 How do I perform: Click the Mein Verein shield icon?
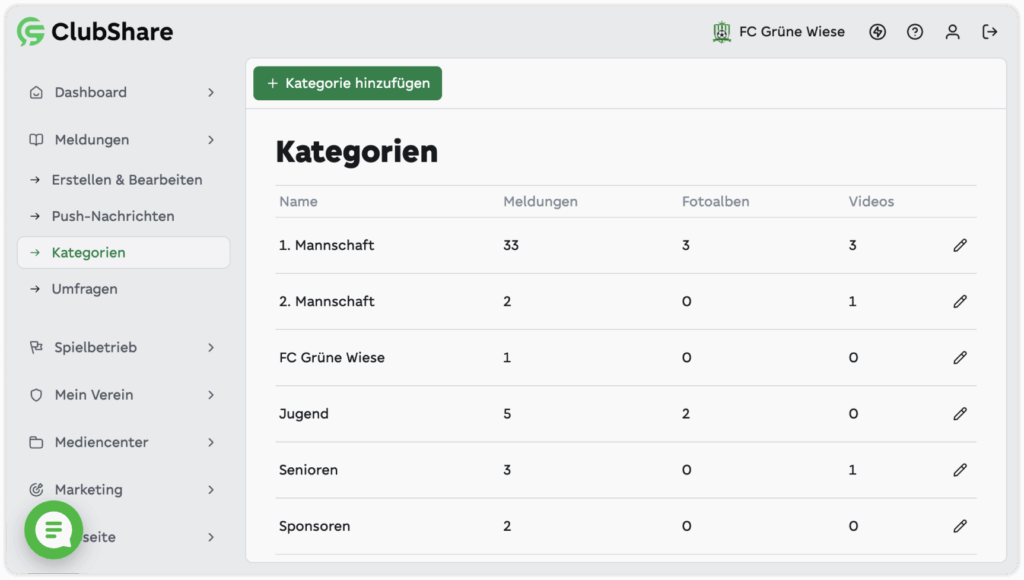[36, 395]
